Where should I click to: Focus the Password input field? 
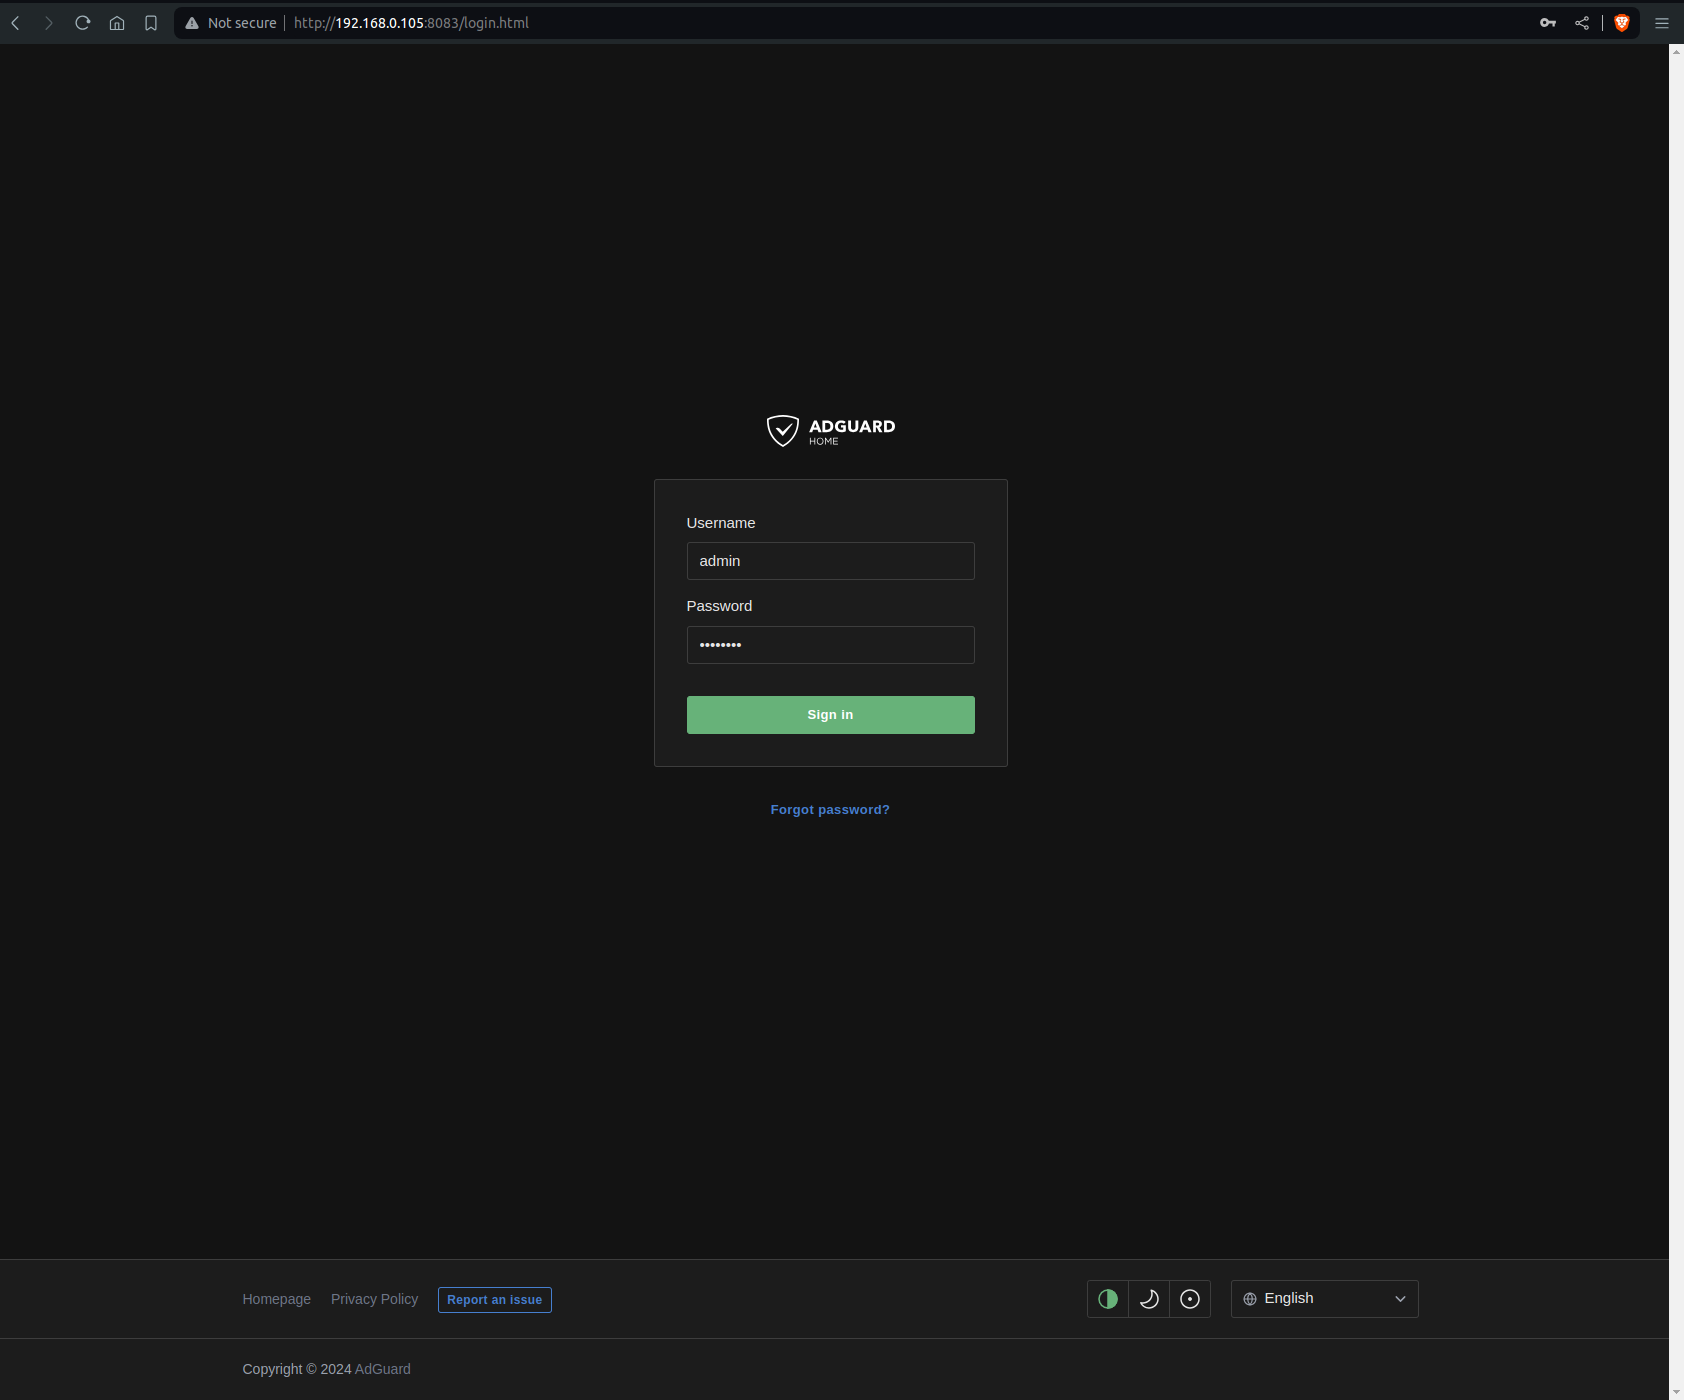tap(830, 645)
